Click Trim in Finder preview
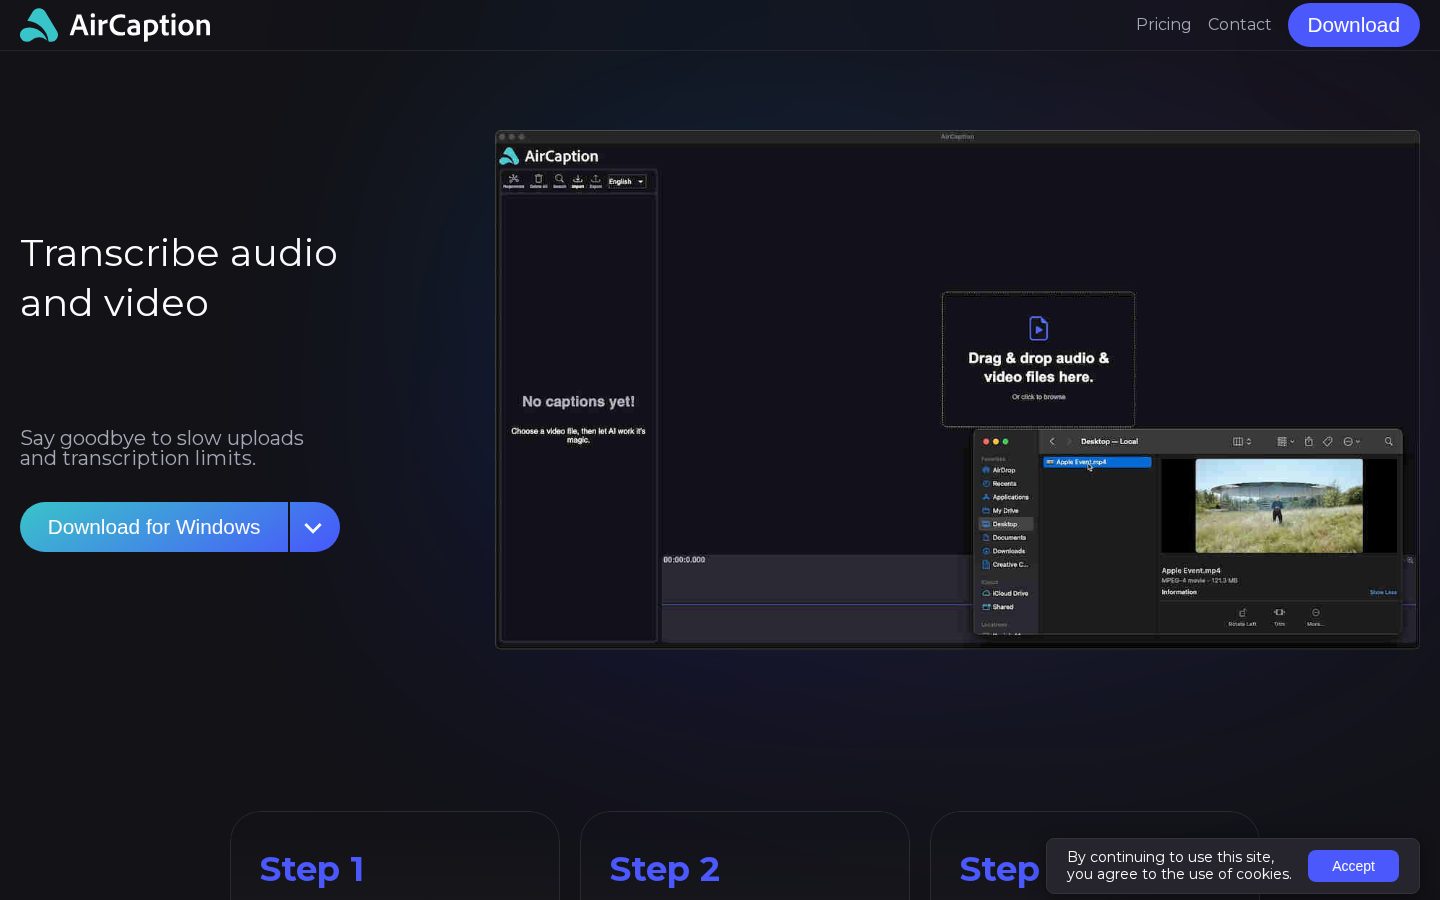 click(x=1279, y=617)
